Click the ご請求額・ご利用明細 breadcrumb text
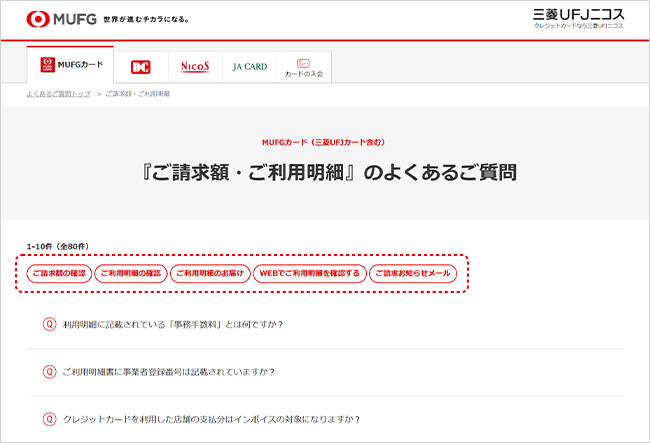 [x=137, y=93]
